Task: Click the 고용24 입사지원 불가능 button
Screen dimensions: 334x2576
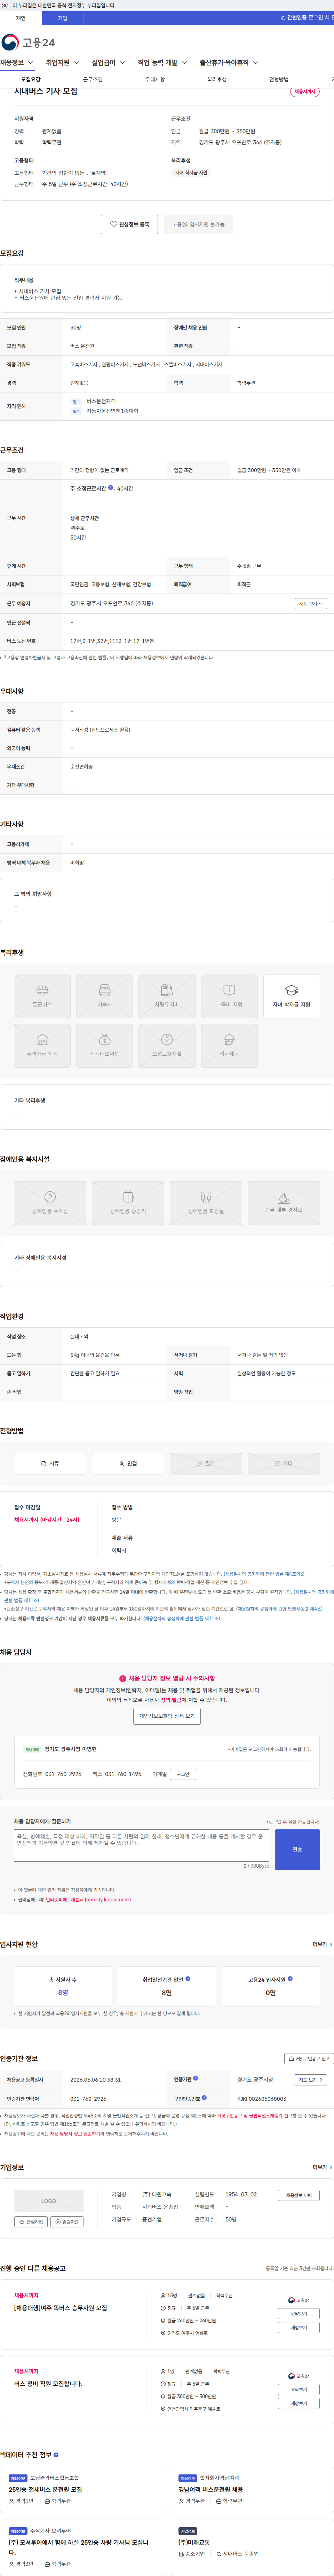Action: (198, 225)
